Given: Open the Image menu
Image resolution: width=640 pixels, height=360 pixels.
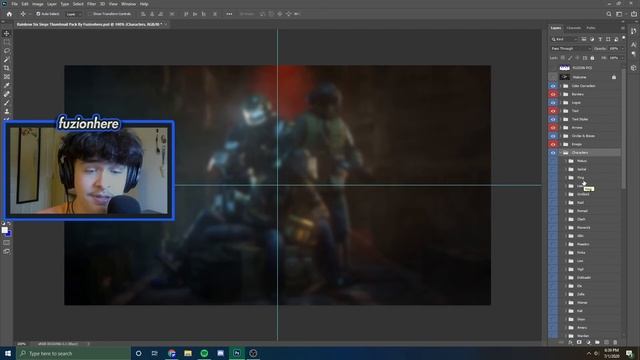Looking at the screenshot, I should (x=38, y=4).
